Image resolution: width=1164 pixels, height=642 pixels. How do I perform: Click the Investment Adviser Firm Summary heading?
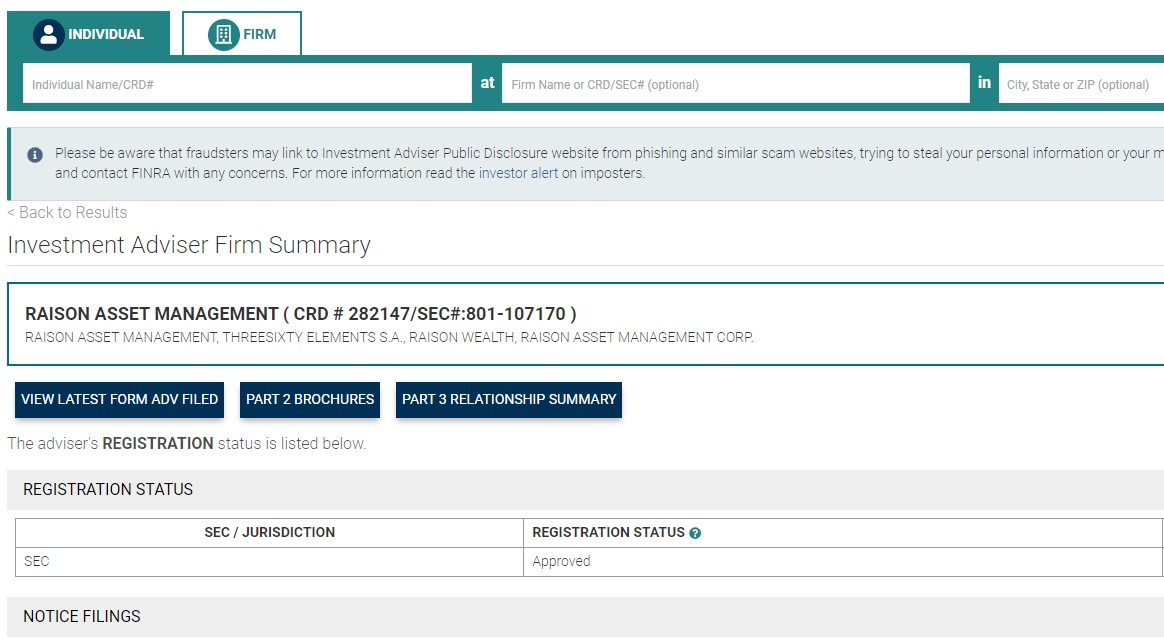[x=189, y=245]
